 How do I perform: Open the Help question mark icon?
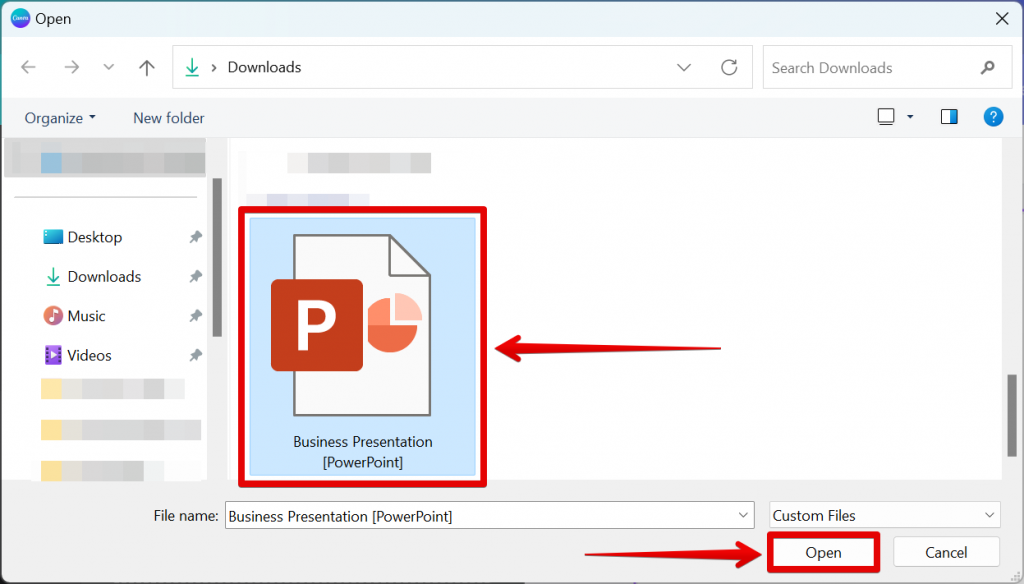coord(992,117)
